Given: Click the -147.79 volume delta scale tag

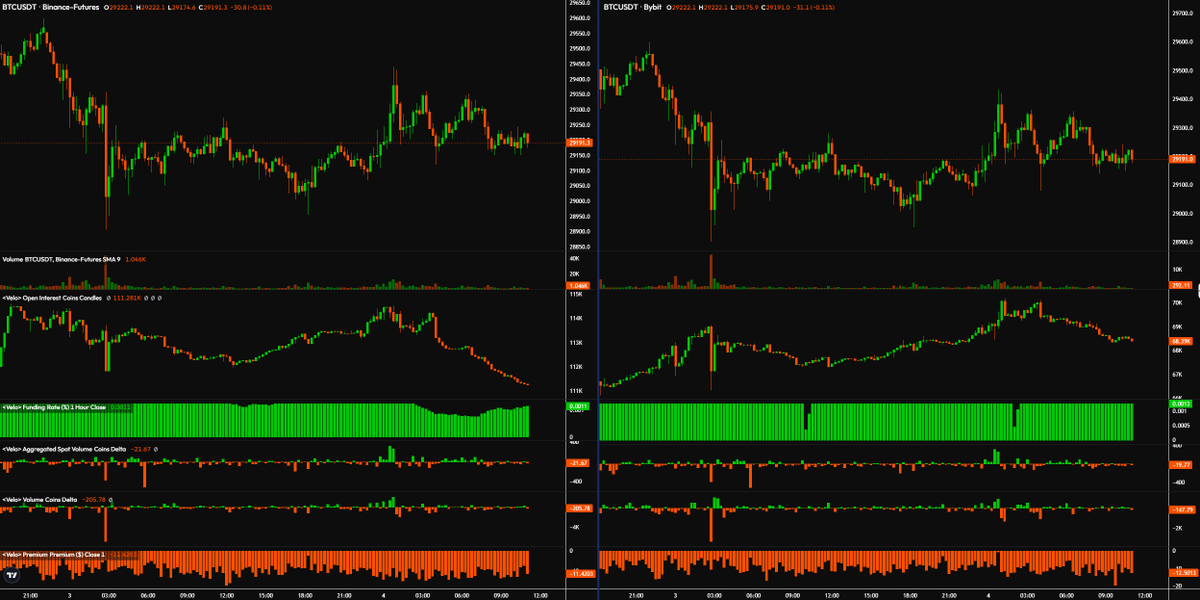Looking at the screenshot, I should point(1183,508).
